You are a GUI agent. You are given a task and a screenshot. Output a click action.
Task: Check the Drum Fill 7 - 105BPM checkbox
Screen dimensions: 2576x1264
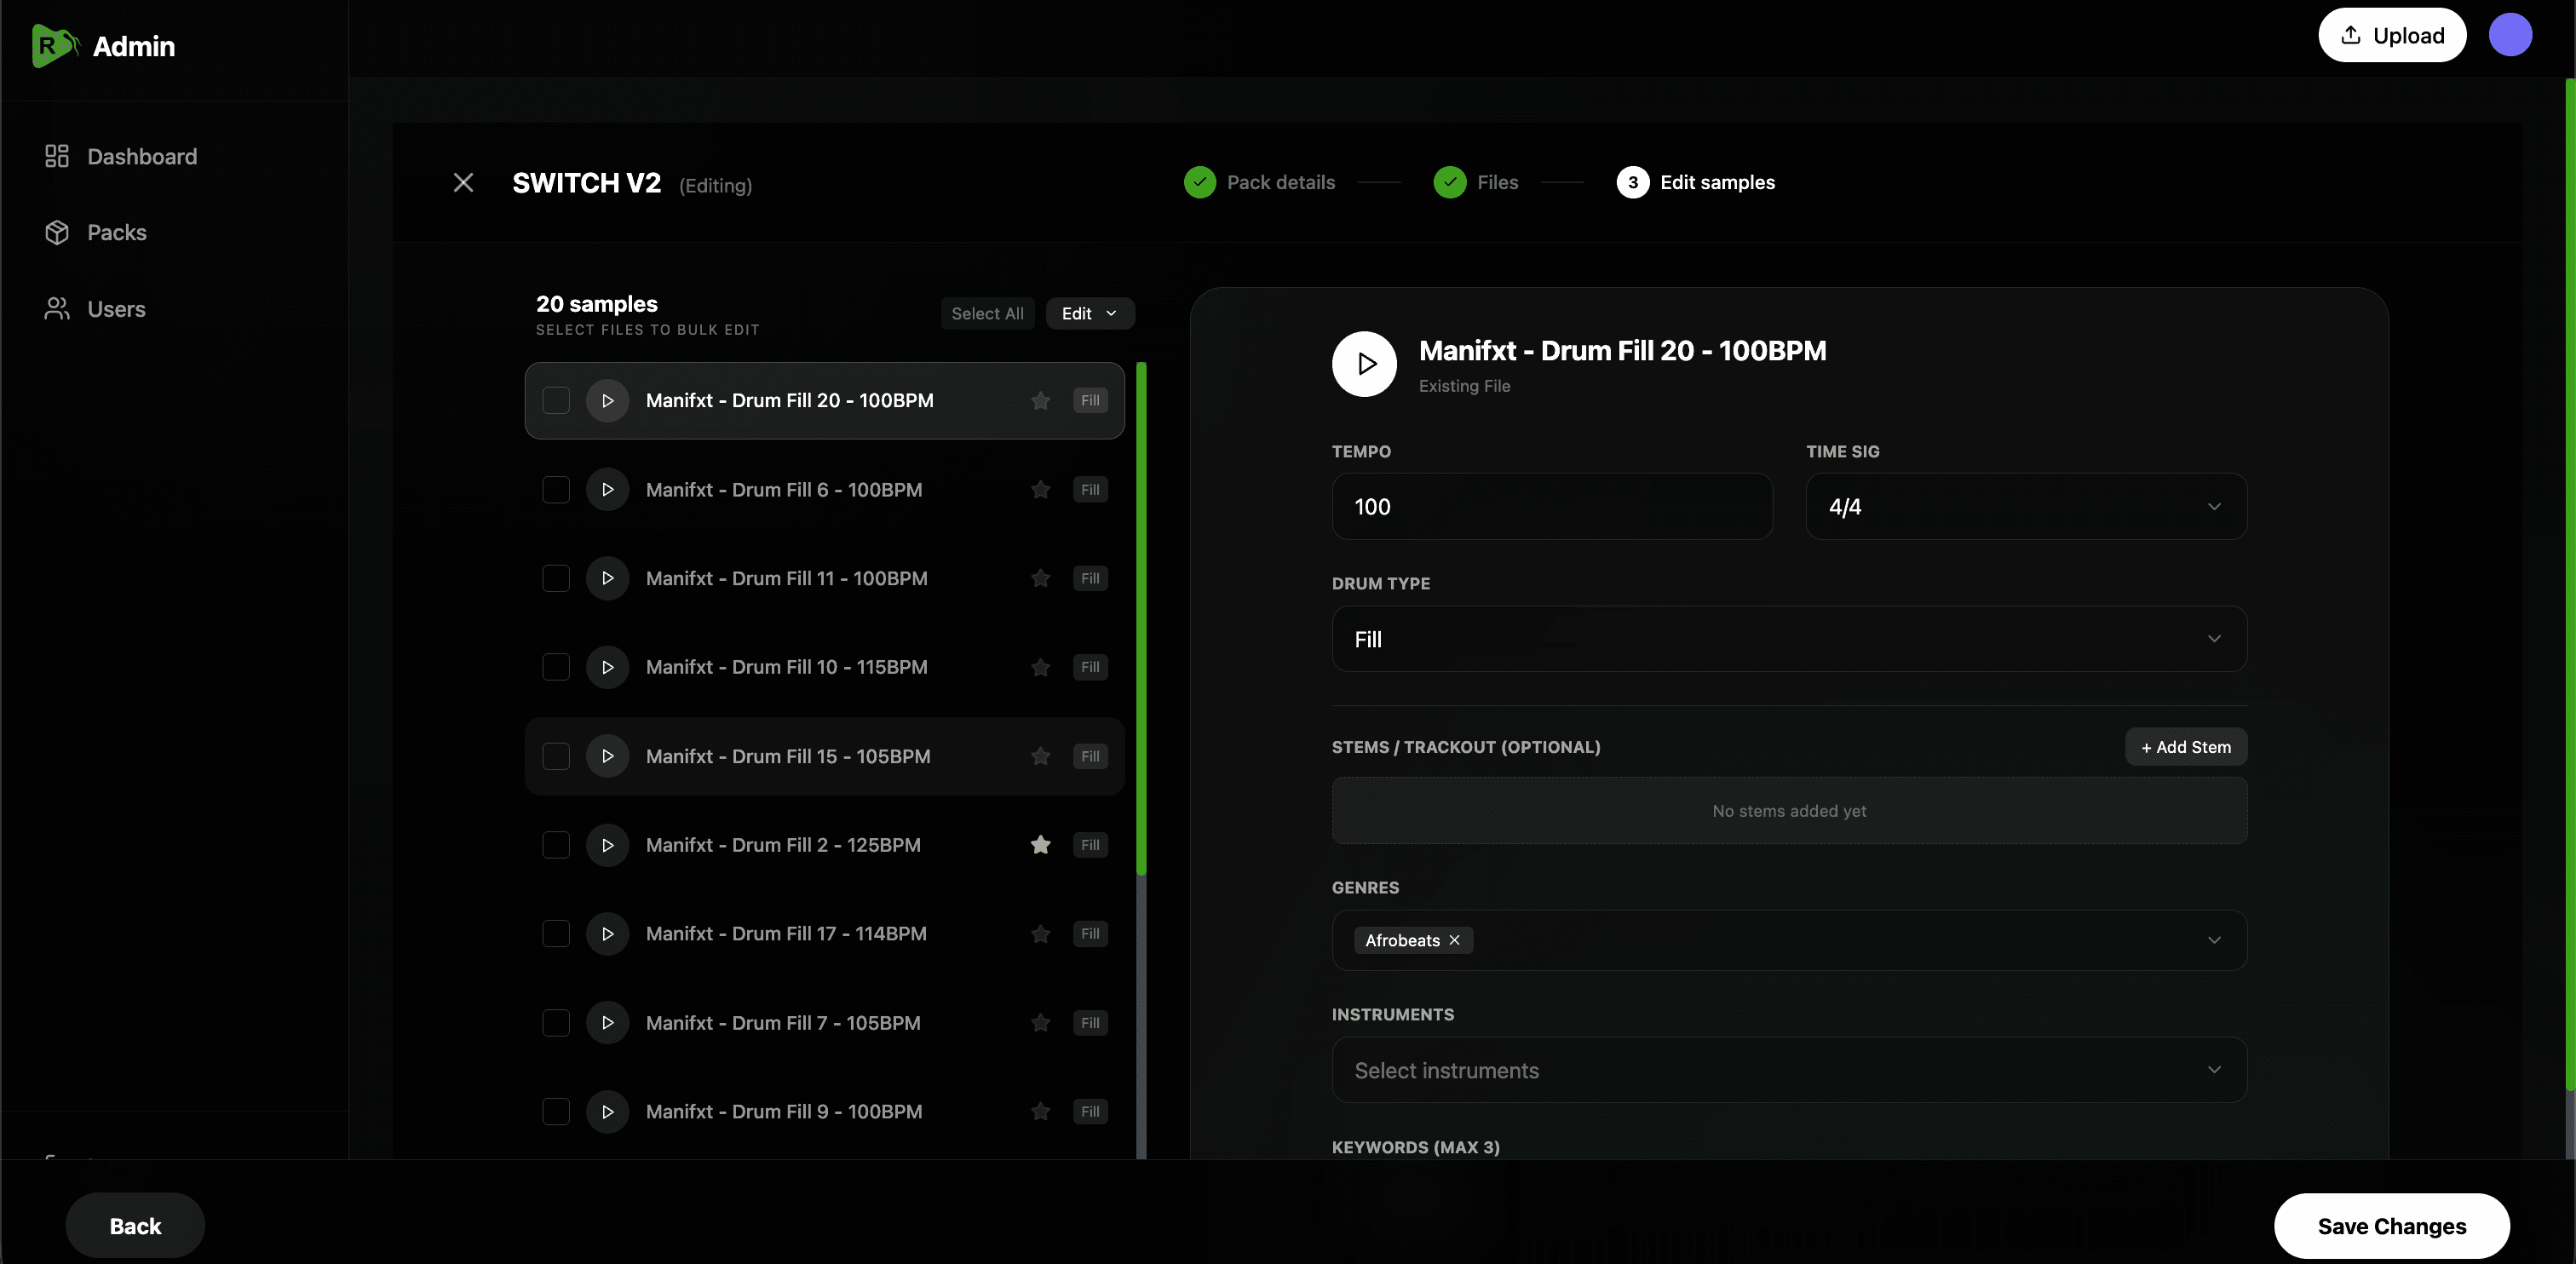556,1023
